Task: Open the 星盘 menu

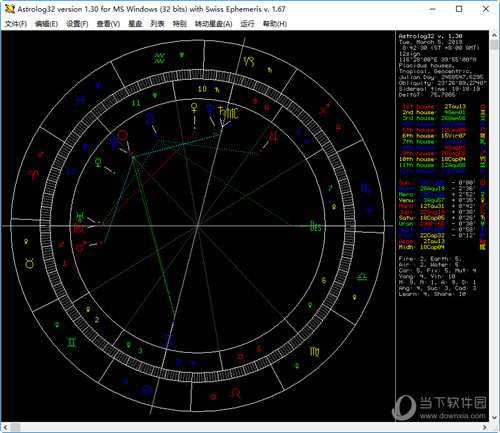Action: click(135, 24)
